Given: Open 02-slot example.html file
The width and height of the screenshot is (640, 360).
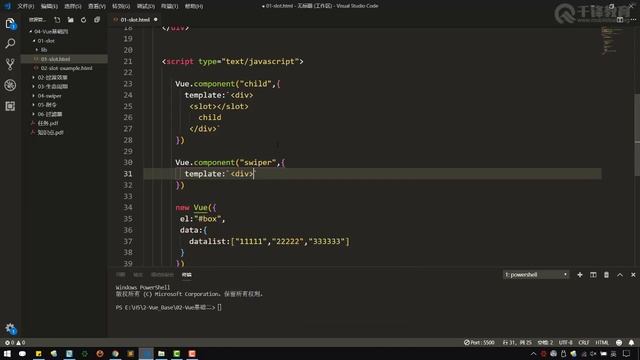Looking at the screenshot, I should coord(66,68).
